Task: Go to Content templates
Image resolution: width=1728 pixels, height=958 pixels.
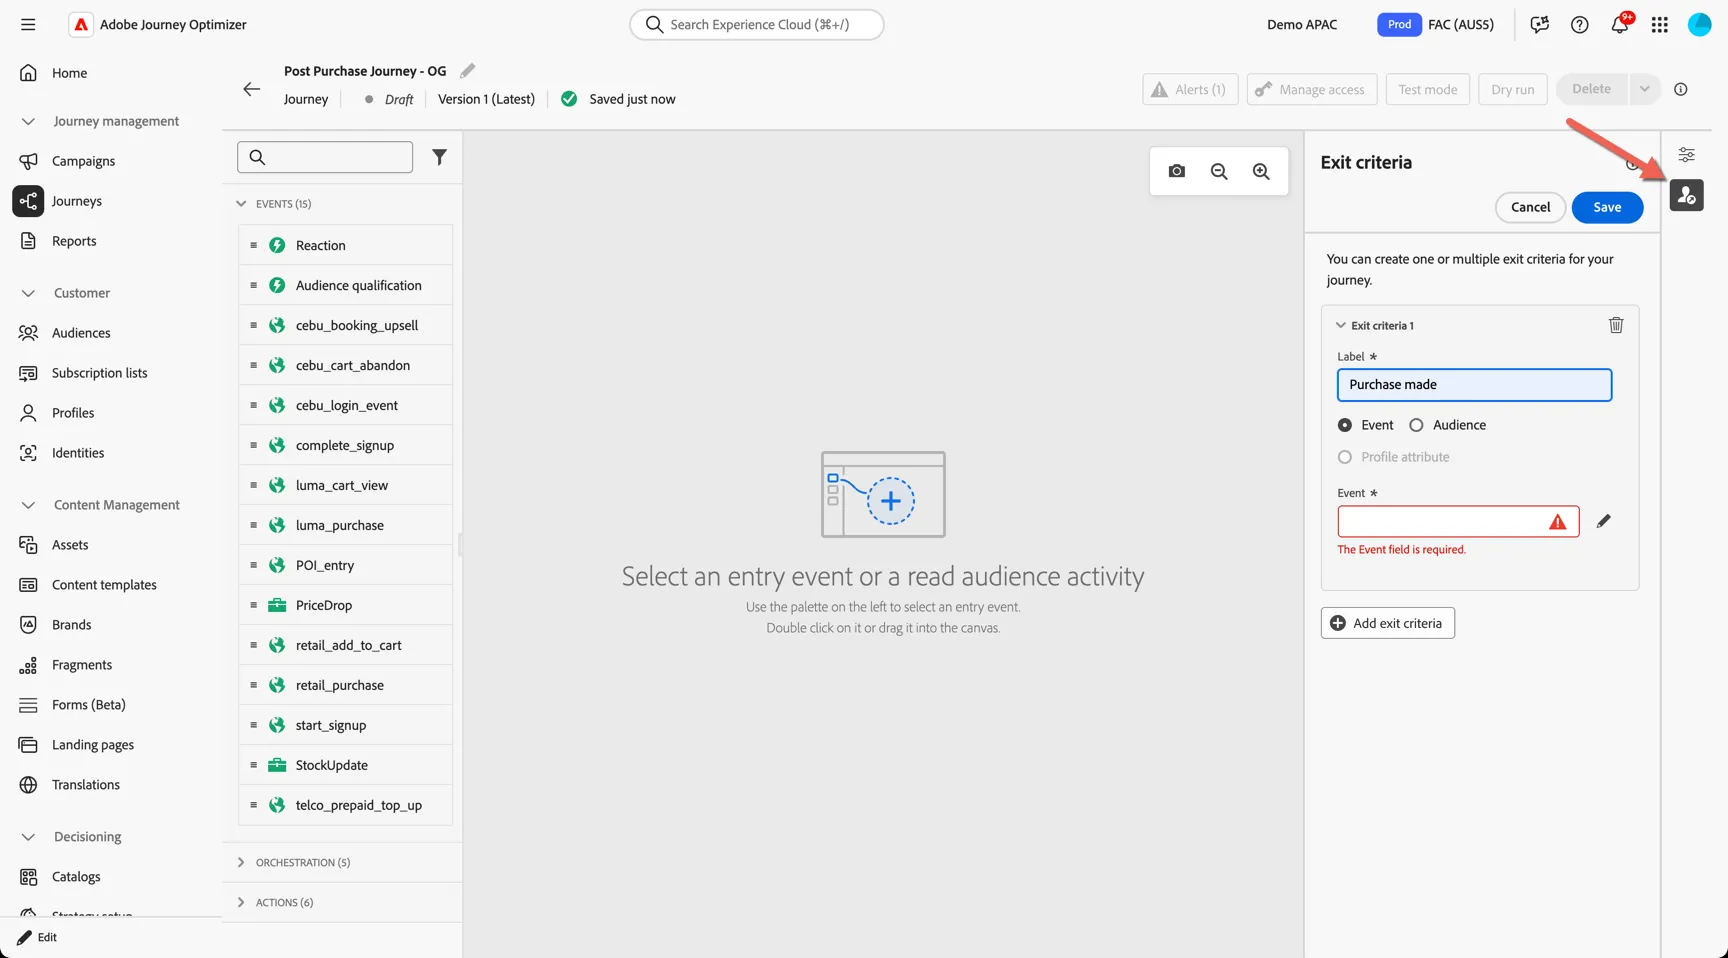Action: [x=104, y=585]
